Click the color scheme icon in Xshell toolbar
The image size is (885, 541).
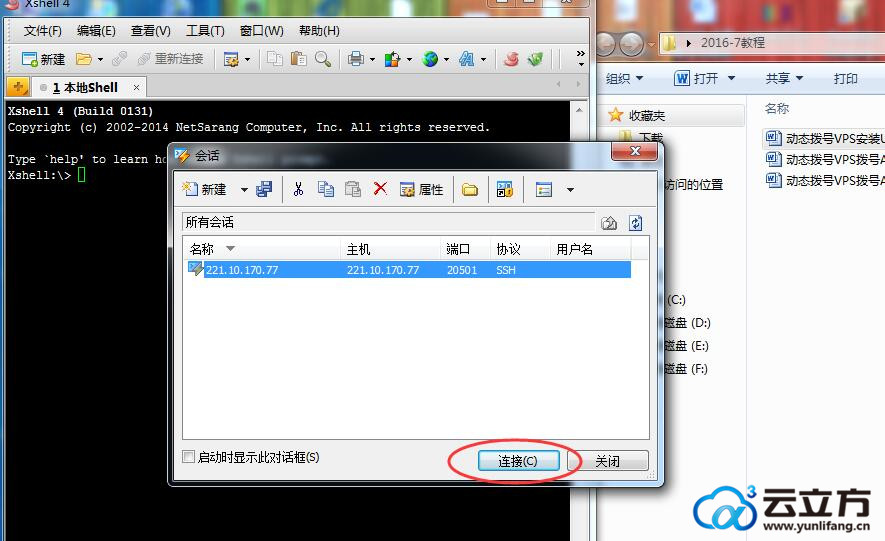click(392, 59)
